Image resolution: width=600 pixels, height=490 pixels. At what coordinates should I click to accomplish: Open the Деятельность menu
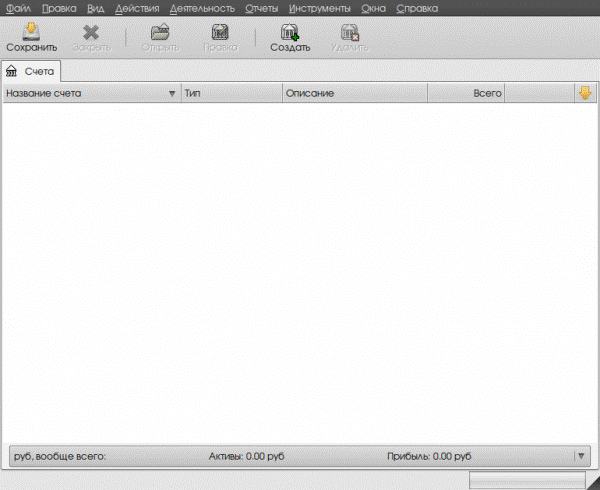point(202,8)
